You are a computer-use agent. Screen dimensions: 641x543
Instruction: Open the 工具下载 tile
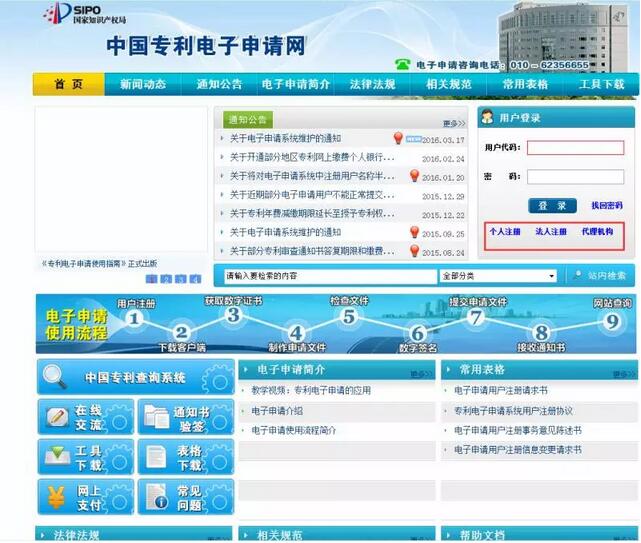[x=86, y=457]
